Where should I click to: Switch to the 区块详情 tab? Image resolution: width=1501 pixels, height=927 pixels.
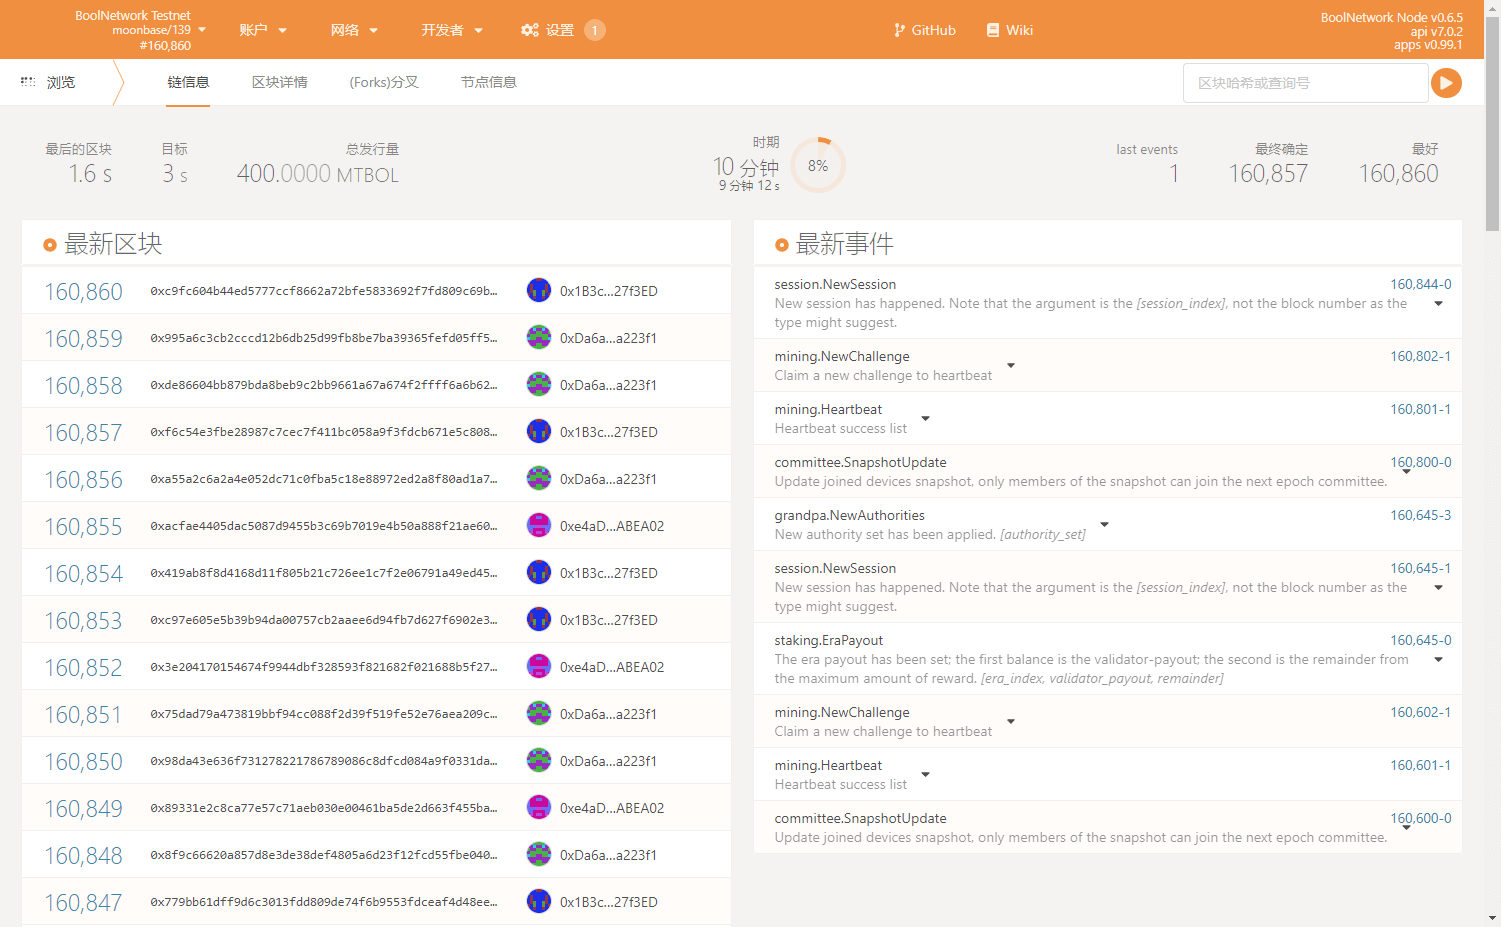(280, 82)
